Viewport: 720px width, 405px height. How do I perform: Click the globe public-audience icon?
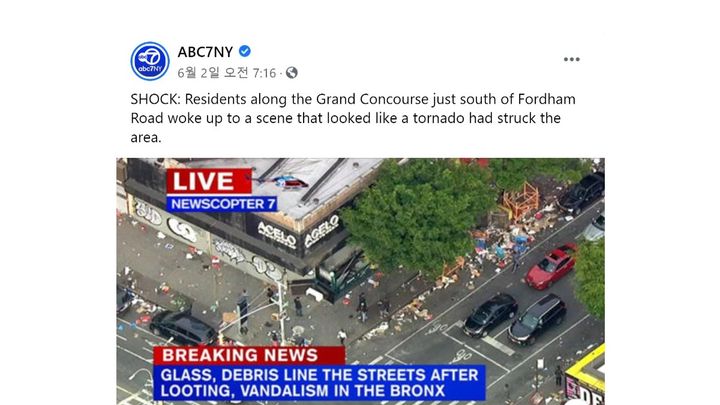click(x=292, y=73)
